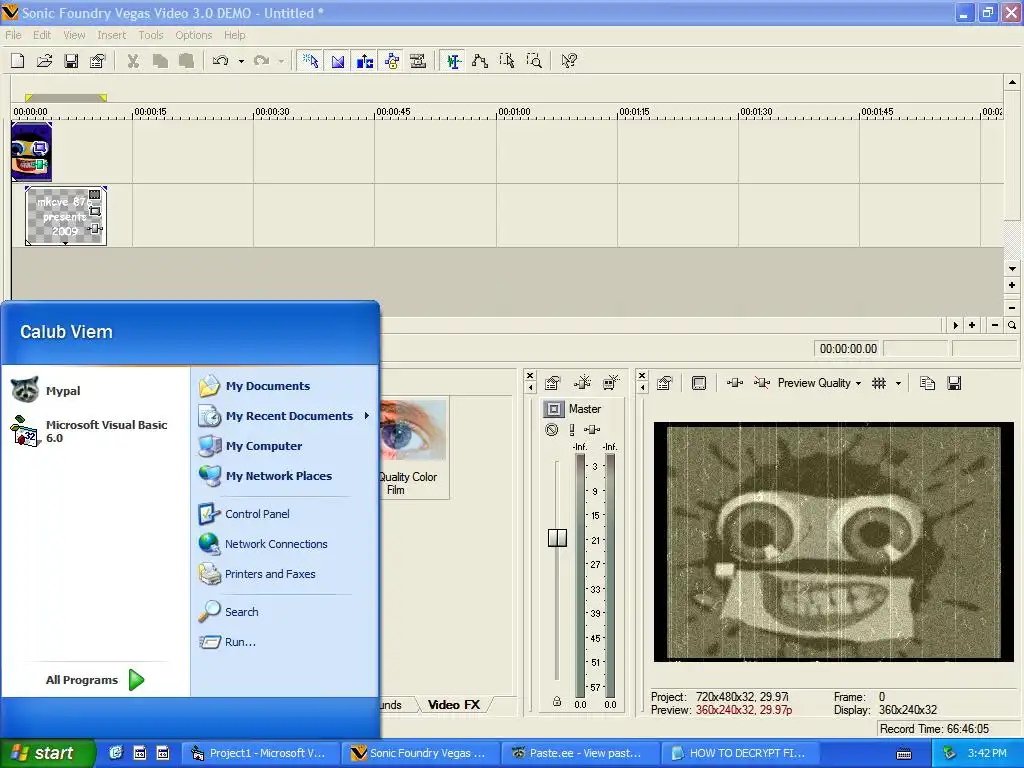Open Video Output FX in preview toolbar
The height and width of the screenshot is (768, 1024).
[735, 383]
